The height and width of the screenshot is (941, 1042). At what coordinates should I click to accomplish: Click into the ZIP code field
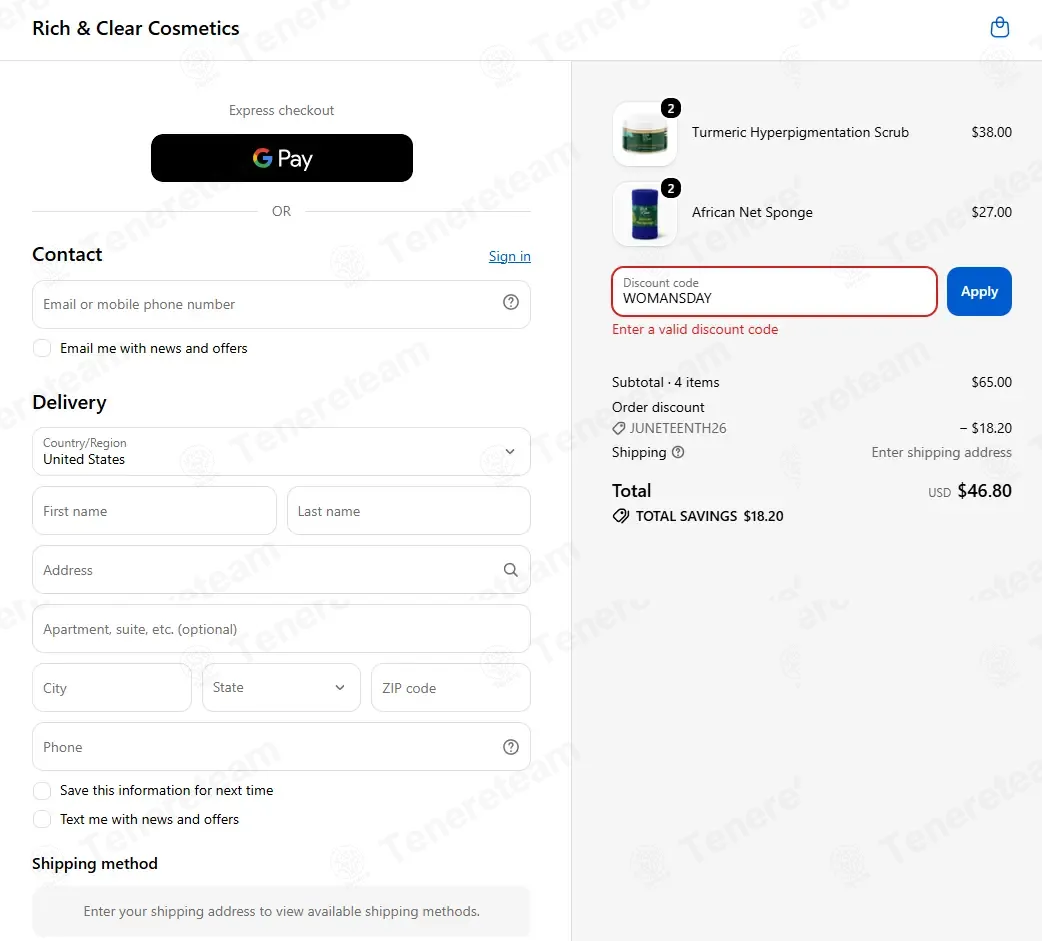pos(451,687)
